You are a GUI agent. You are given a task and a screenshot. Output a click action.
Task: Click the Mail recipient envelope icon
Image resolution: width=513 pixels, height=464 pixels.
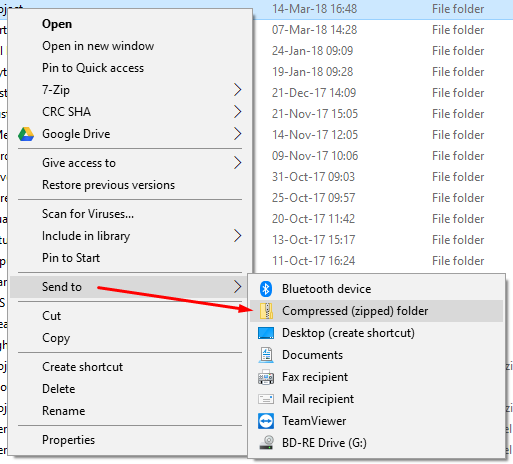point(266,399)
